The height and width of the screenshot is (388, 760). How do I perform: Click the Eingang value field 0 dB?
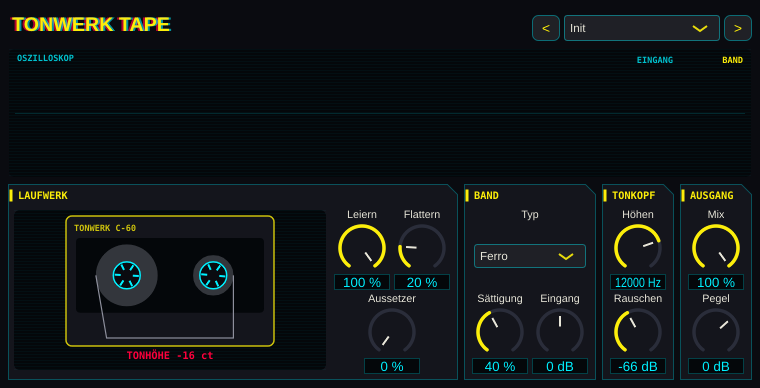[x=560, y=366]
